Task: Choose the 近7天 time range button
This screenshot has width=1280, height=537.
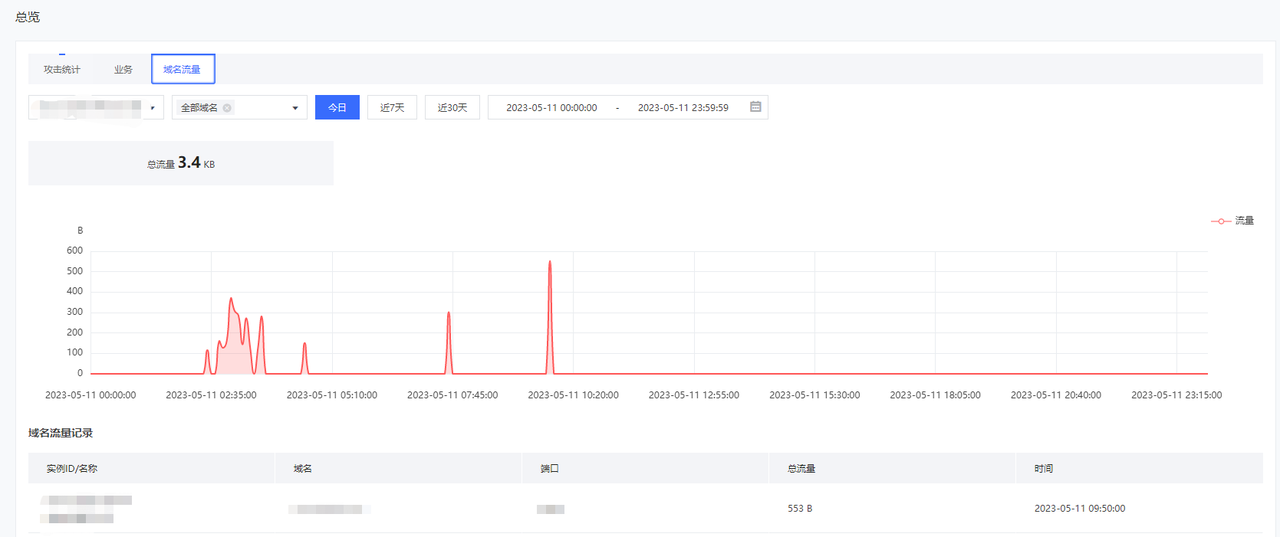Action: [x=392, y=107]
